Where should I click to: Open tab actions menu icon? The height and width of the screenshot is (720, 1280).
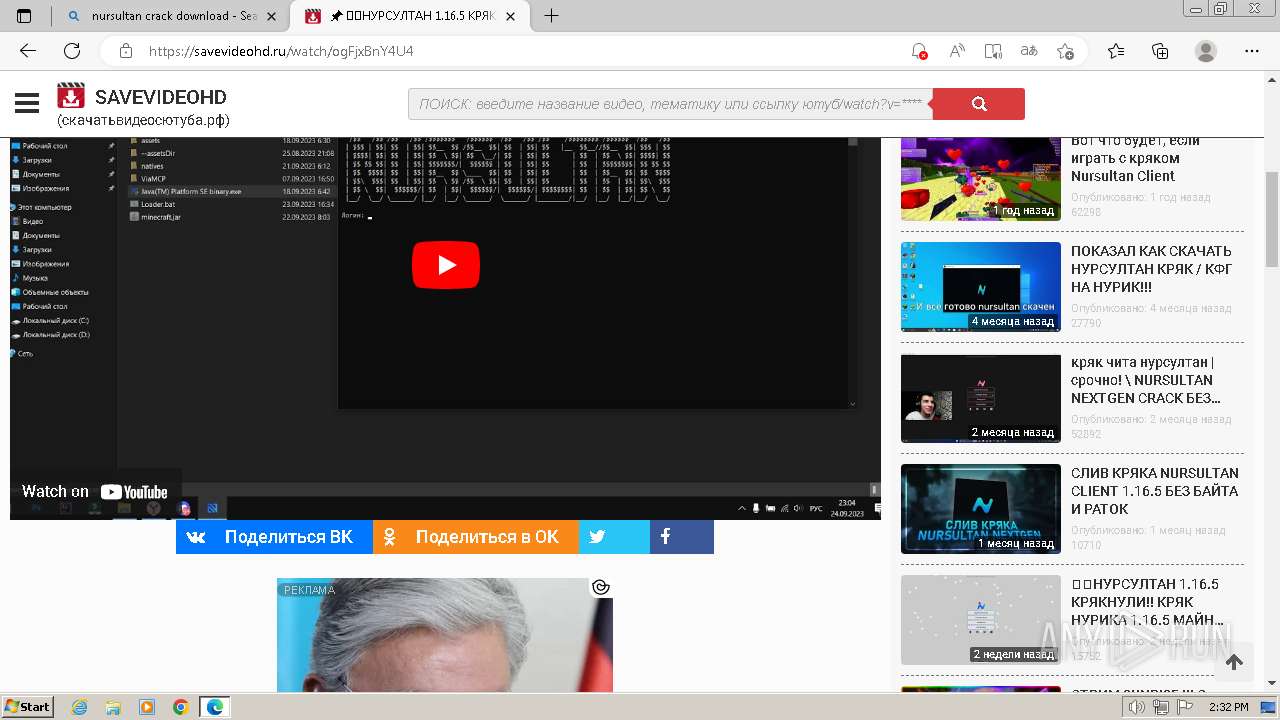[25, 16]
